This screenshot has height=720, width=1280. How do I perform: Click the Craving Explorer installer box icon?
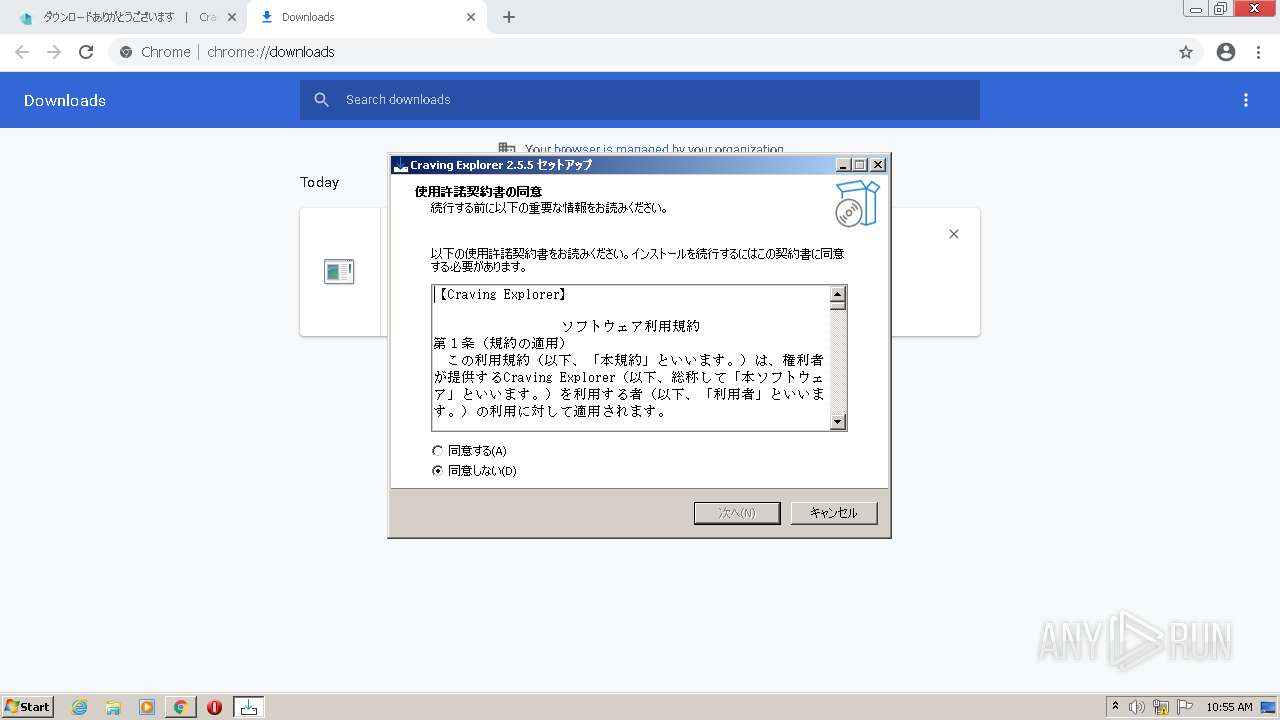click(857, 204)
